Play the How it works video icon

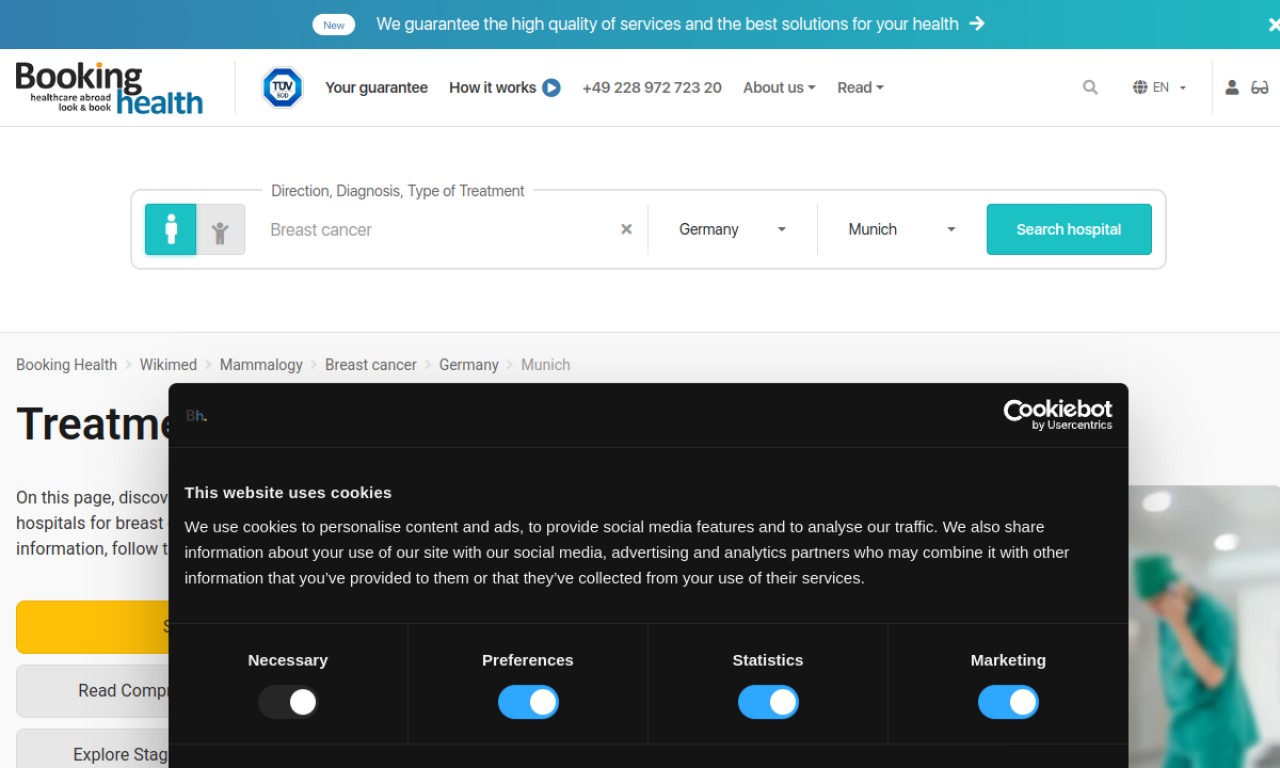click(x=551, y=88)
